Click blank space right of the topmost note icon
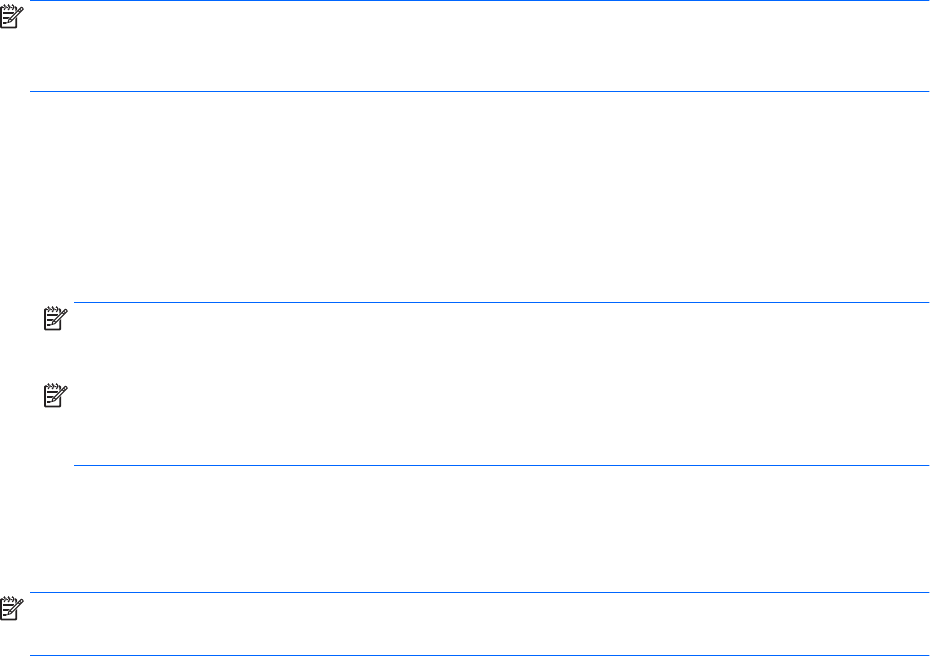This screenshot has width=930, height=656. point(400,40)
